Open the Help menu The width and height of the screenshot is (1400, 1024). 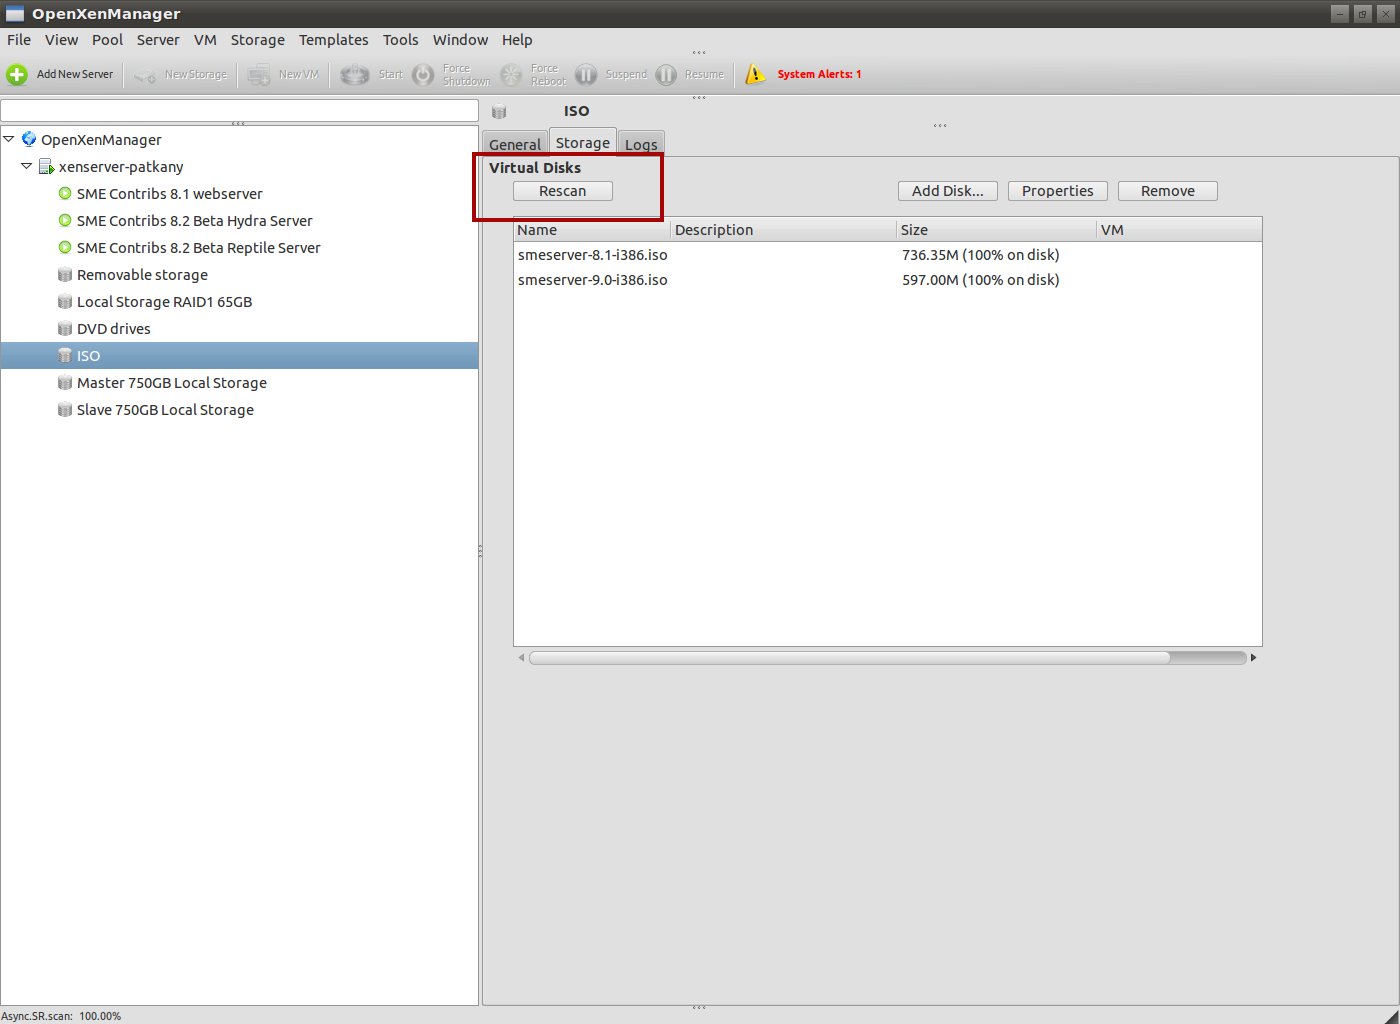click(517, 40)
